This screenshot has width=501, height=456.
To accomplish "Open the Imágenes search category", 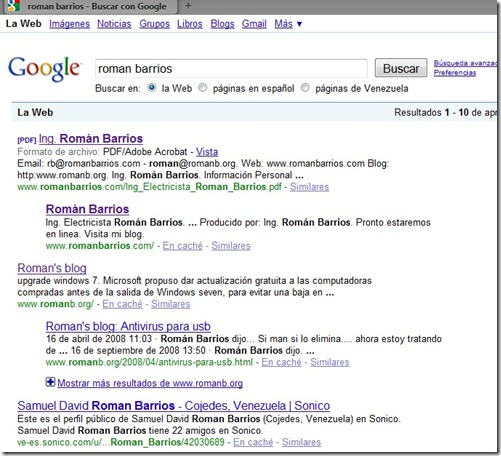I will click(x=70, y=24).
